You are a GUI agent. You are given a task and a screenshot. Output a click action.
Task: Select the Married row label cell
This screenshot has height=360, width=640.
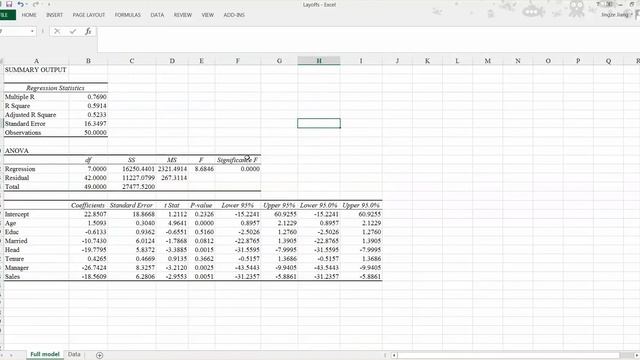coord(36,241)
